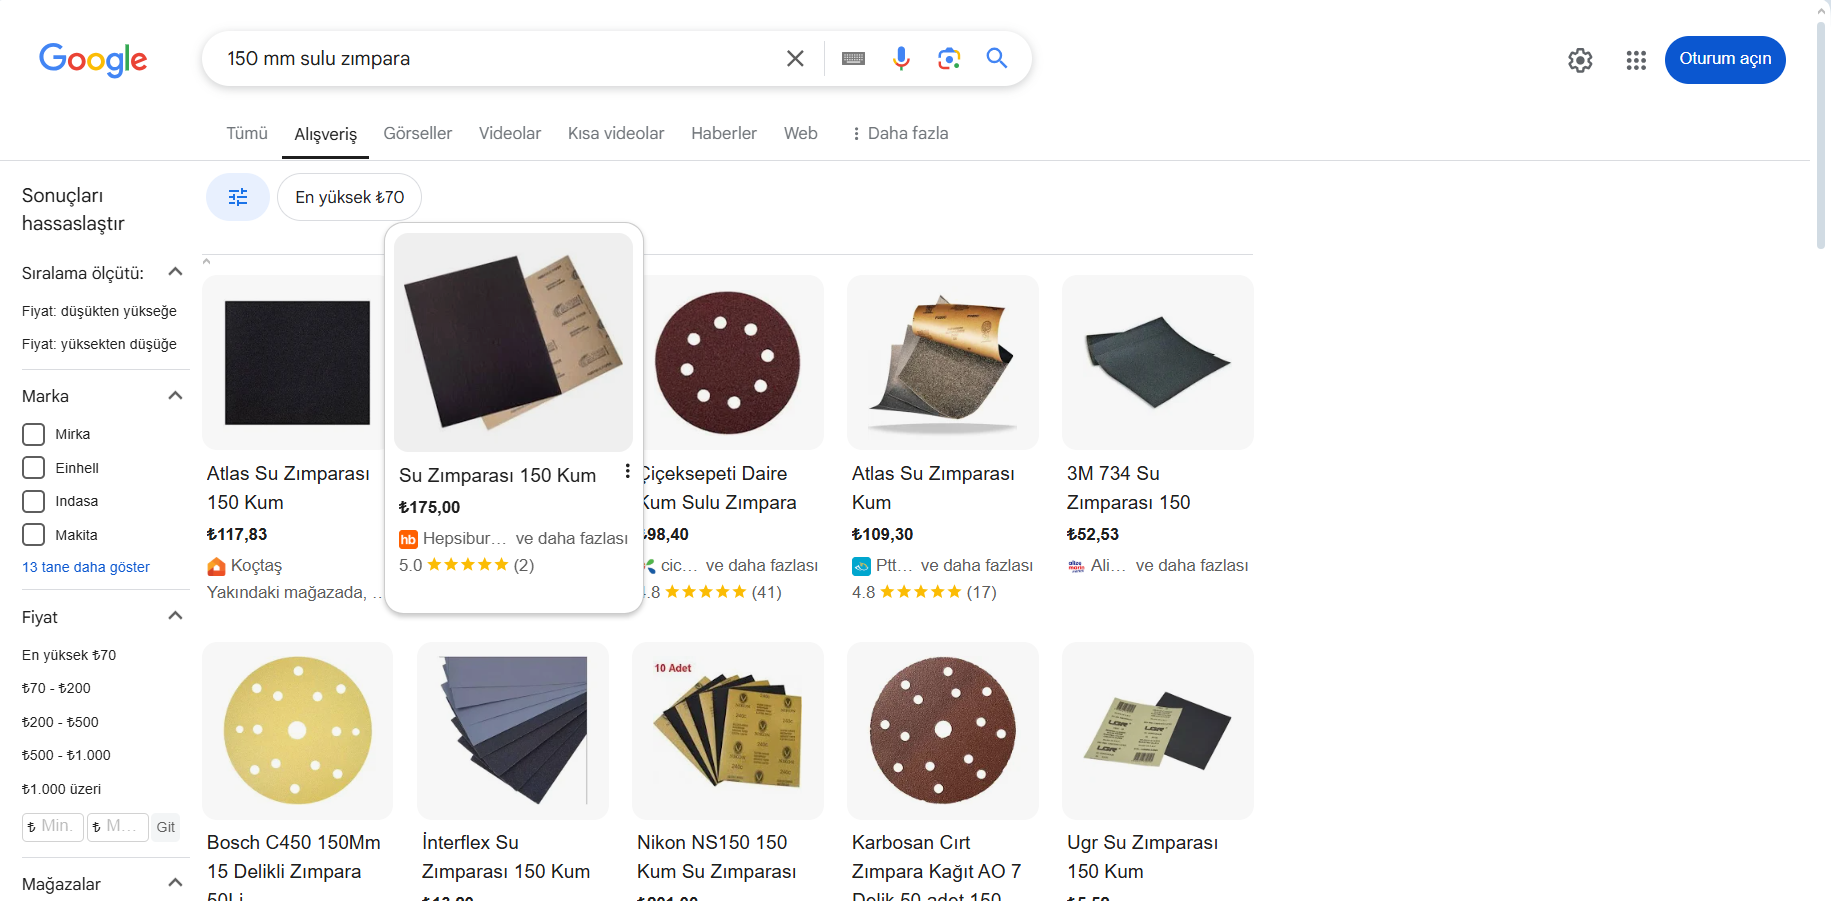Start voice search with the microphone

click(901, 59)
